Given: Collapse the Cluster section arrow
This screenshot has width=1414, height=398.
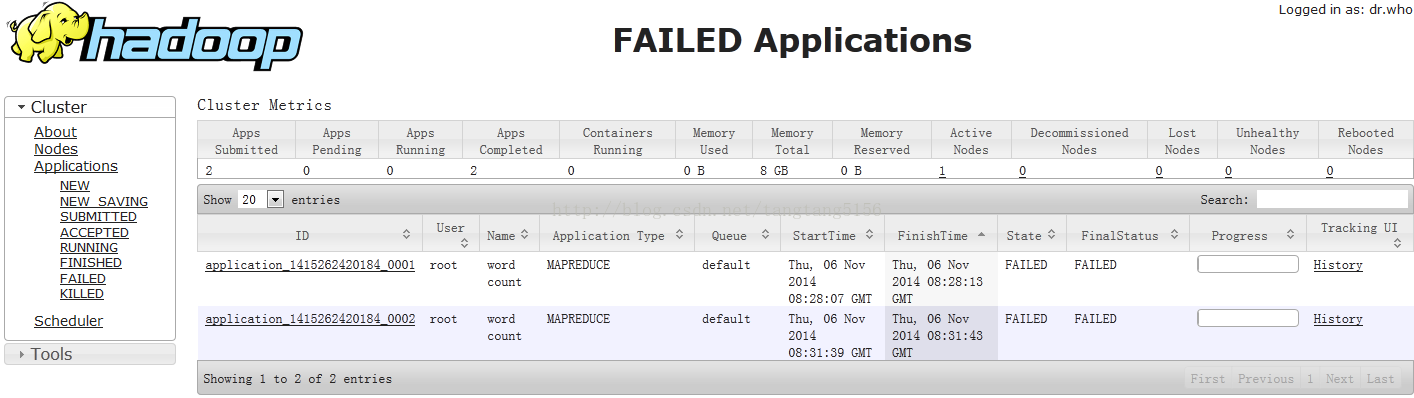Looking at the screenshot, I should (x=21, y=107).
